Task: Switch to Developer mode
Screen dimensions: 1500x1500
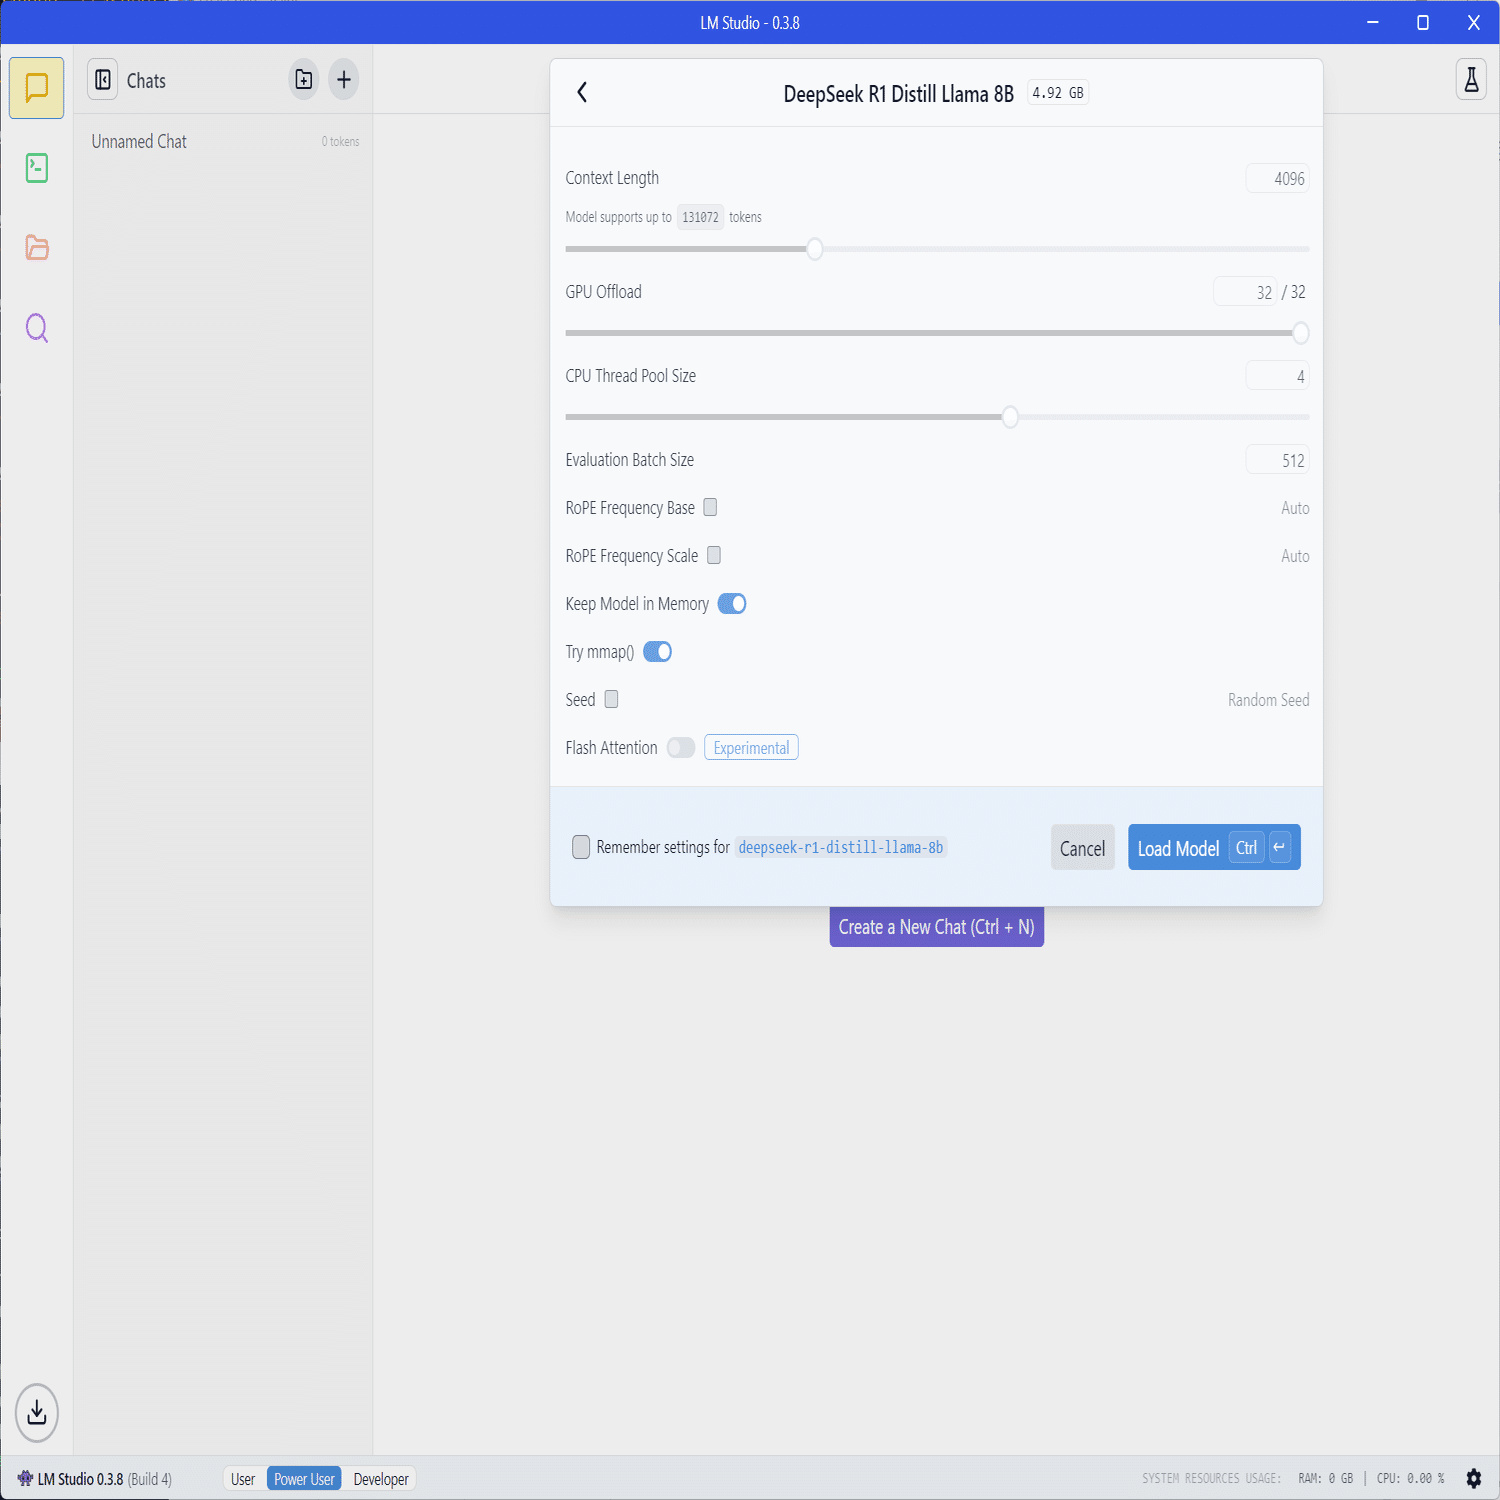Action: pos(381,1479)
